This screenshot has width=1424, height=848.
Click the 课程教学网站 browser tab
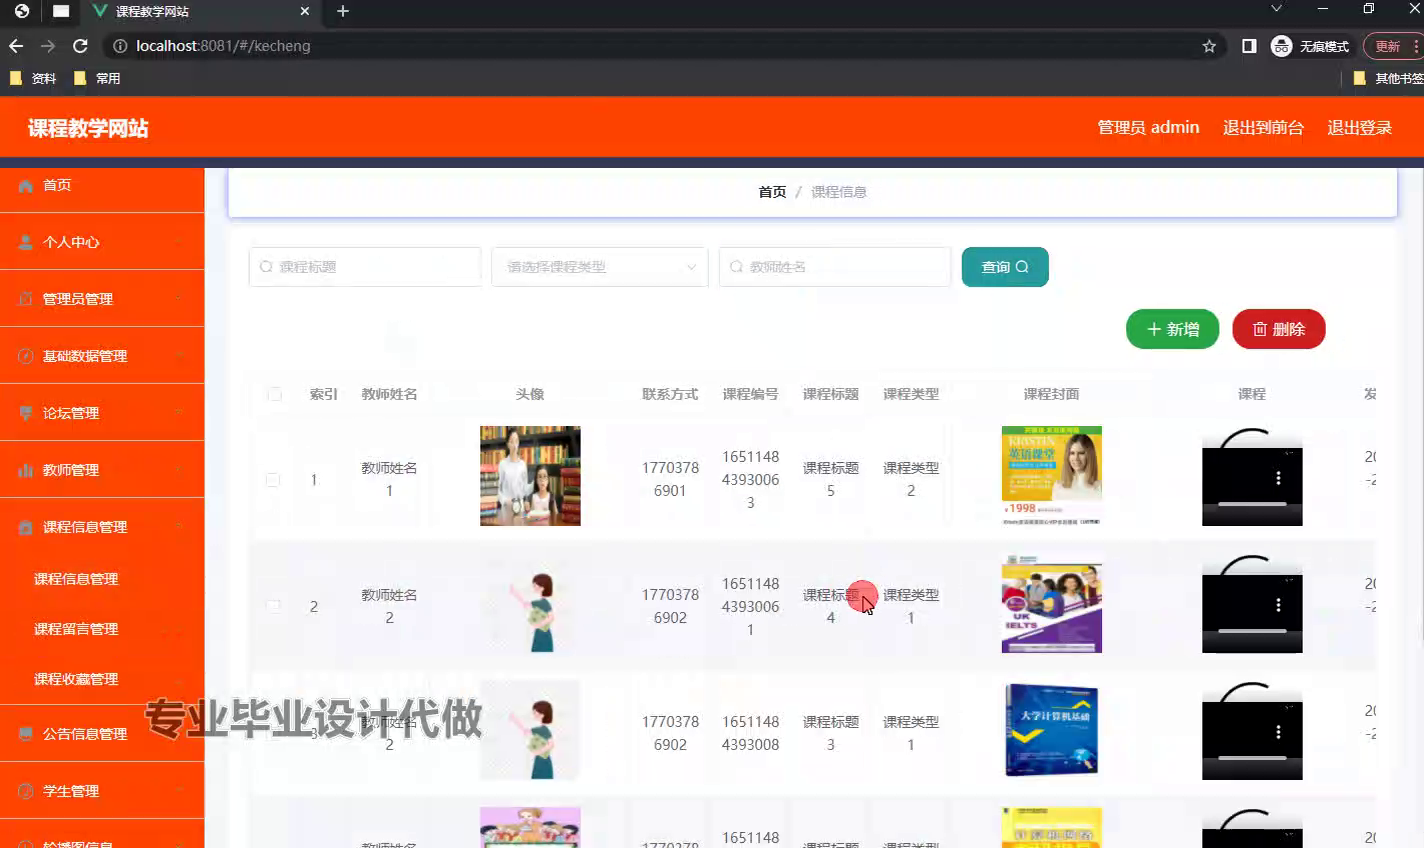click(200, 11)
